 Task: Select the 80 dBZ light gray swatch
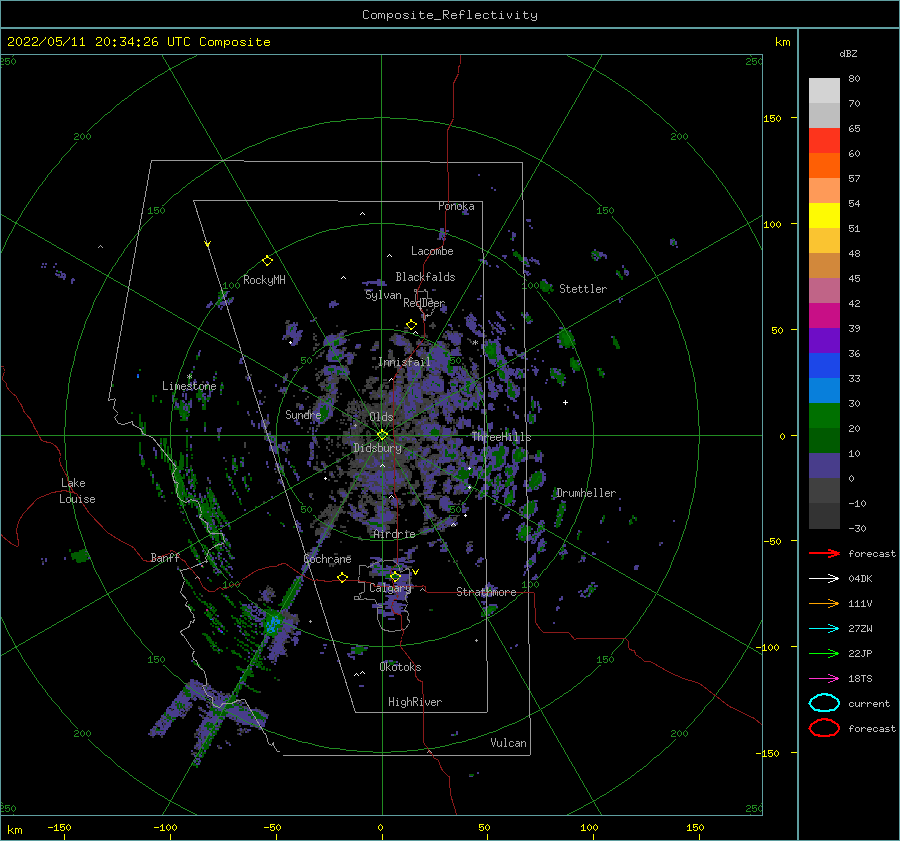(x=824, y=91)
